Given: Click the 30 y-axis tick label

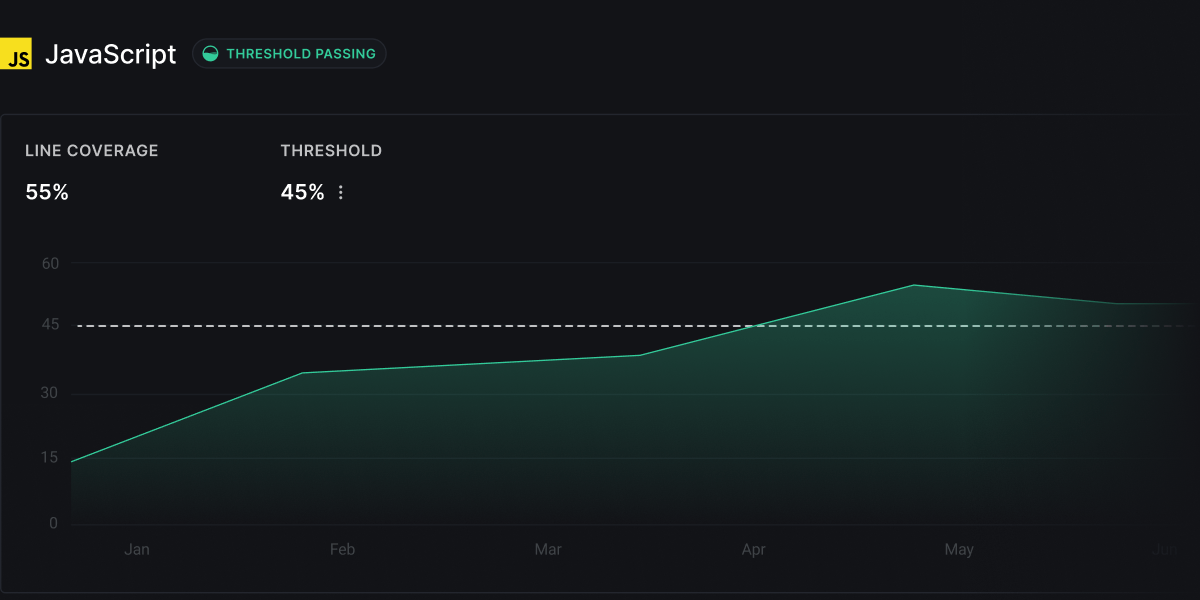Looking at the screenshot, I should [50, 393].
